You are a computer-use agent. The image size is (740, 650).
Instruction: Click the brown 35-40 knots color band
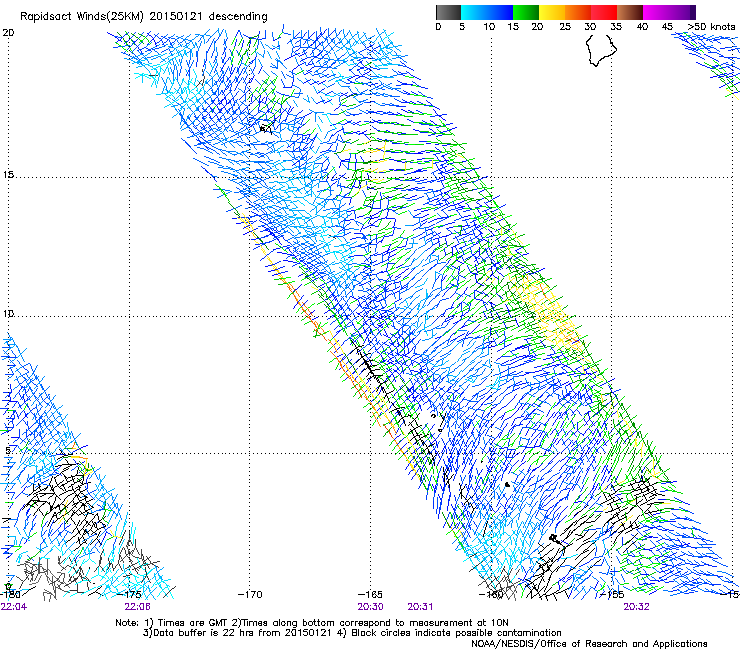click(630, 12)
